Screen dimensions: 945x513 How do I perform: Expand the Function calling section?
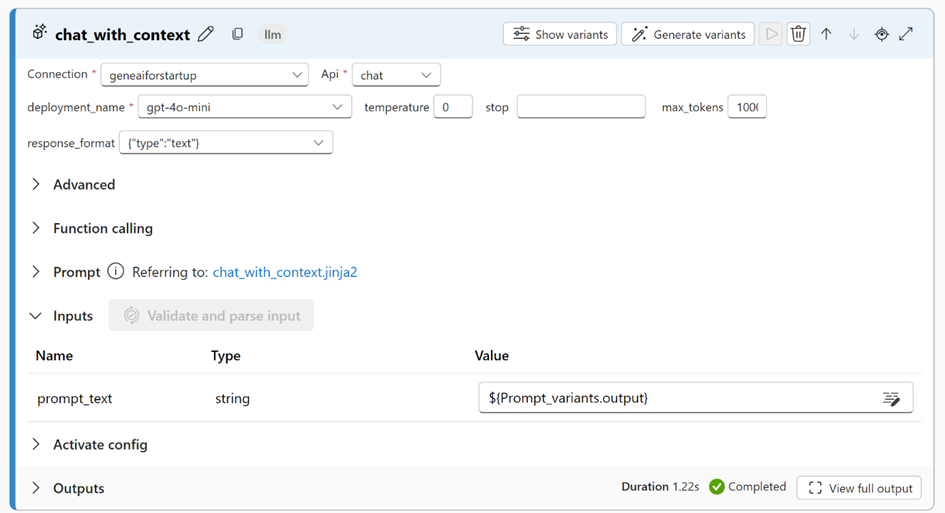point(36,228)
